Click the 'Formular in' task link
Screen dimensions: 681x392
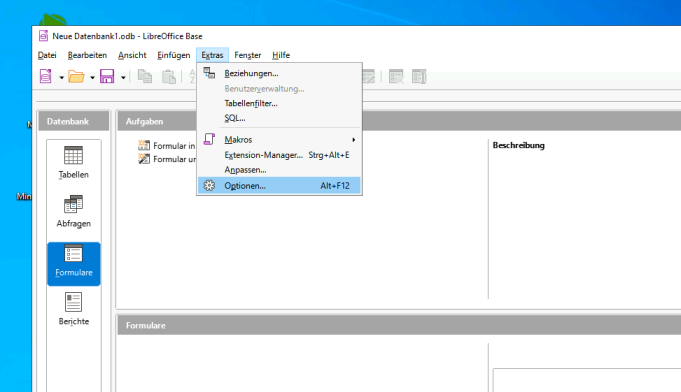(x=174, y=146)
